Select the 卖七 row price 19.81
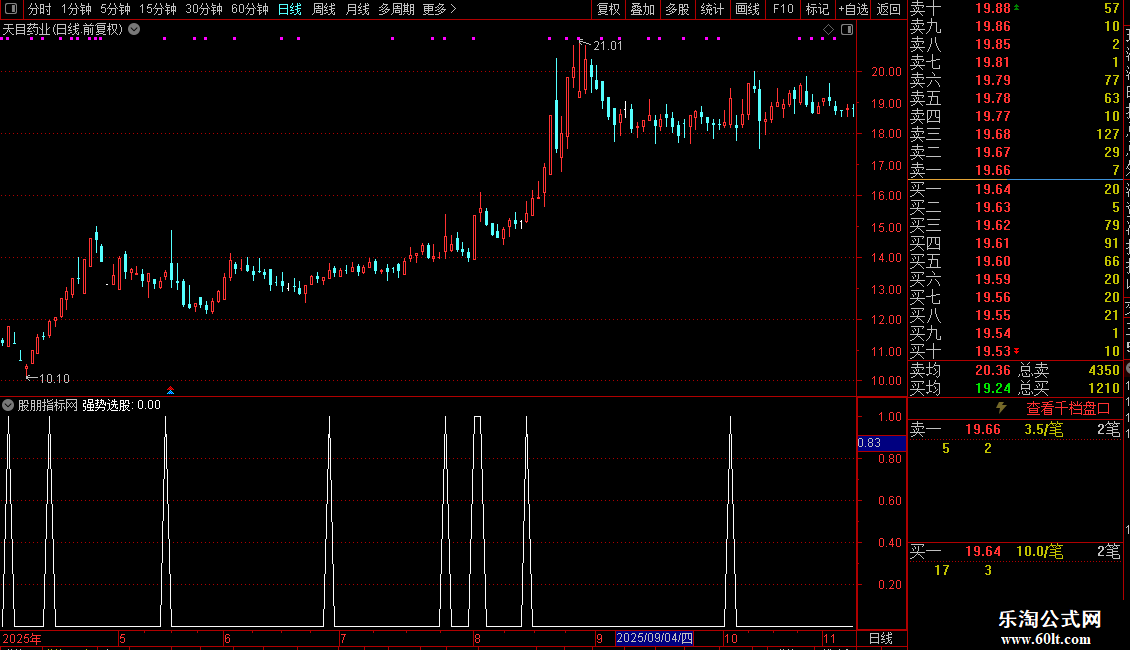 (992, 62)
